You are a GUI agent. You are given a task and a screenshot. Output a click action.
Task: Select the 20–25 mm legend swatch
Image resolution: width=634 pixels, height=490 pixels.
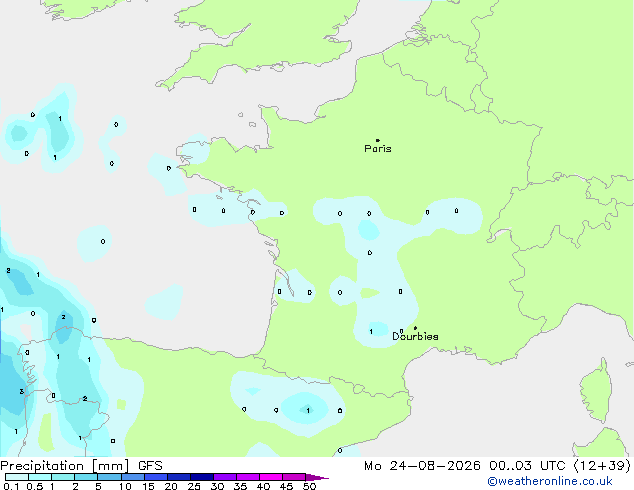coord(179,477)
